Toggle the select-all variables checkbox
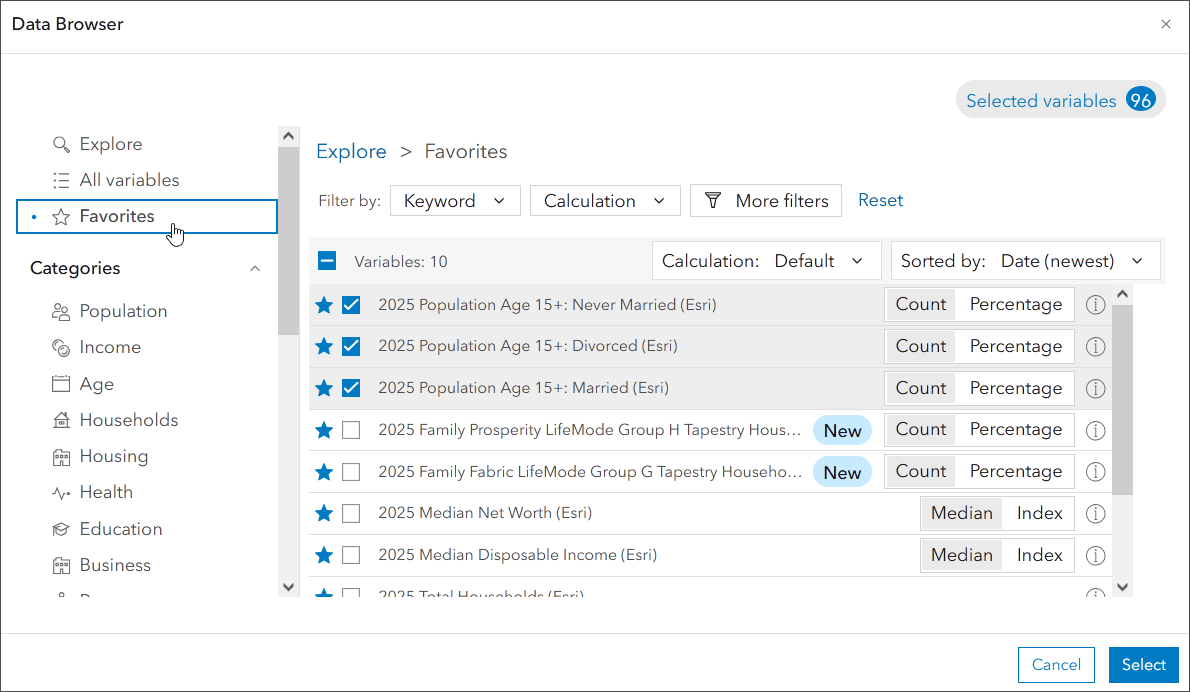This screenshot has width=1190, height=692. tap(327, 261)
